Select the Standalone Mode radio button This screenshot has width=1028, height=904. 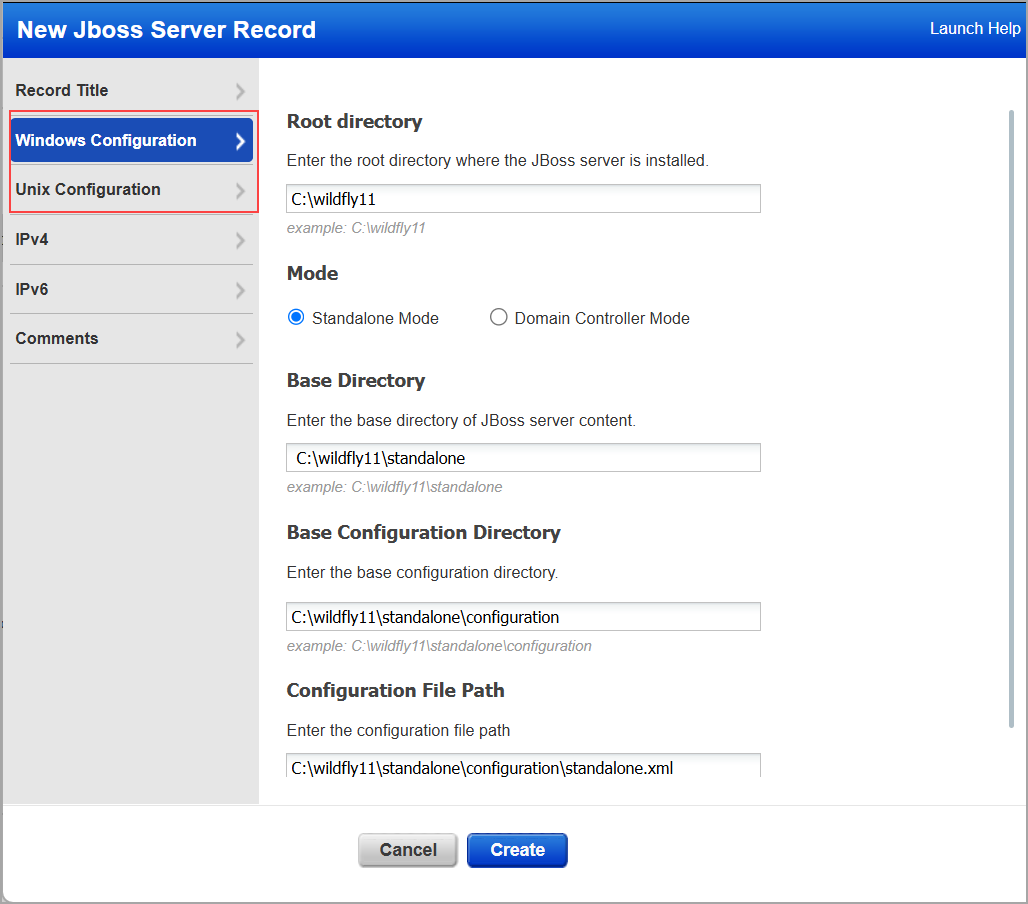297,317
